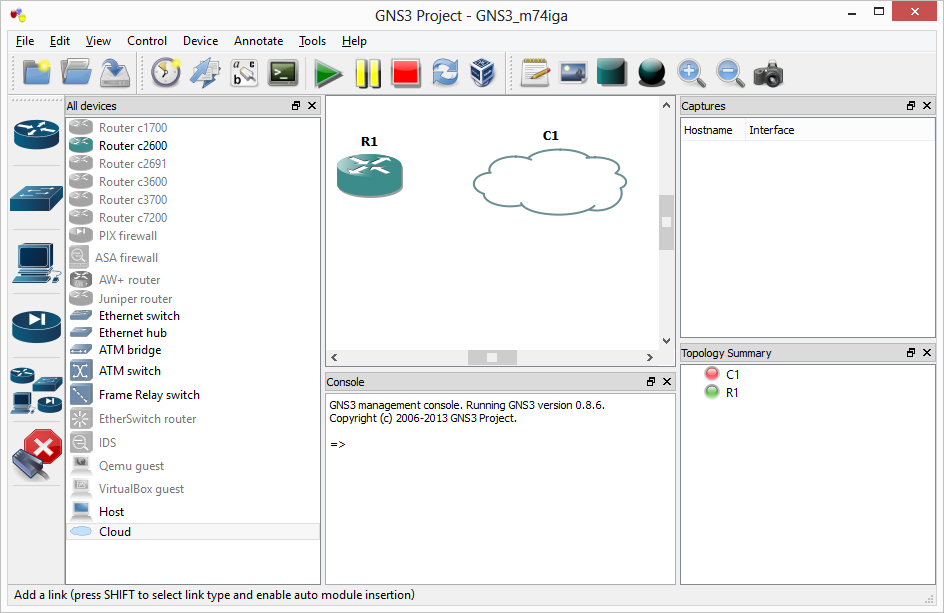
Task: Click the canvas scroll down arrow
Action: tap(666, 341)
